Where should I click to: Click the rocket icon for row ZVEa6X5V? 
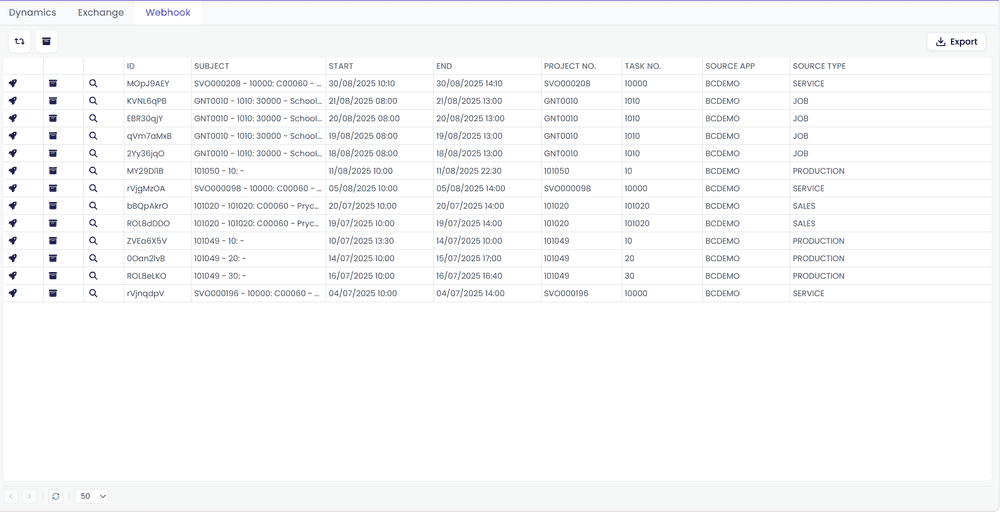[13, 241]
